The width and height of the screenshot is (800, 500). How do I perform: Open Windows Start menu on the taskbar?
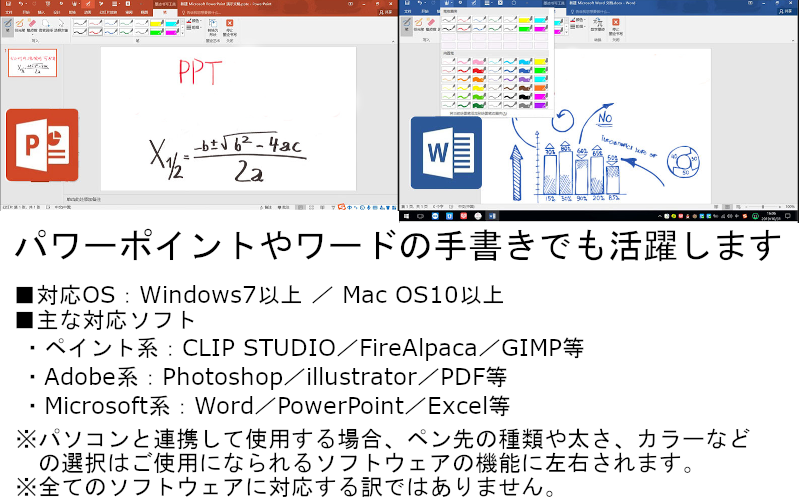pos(405,215)
